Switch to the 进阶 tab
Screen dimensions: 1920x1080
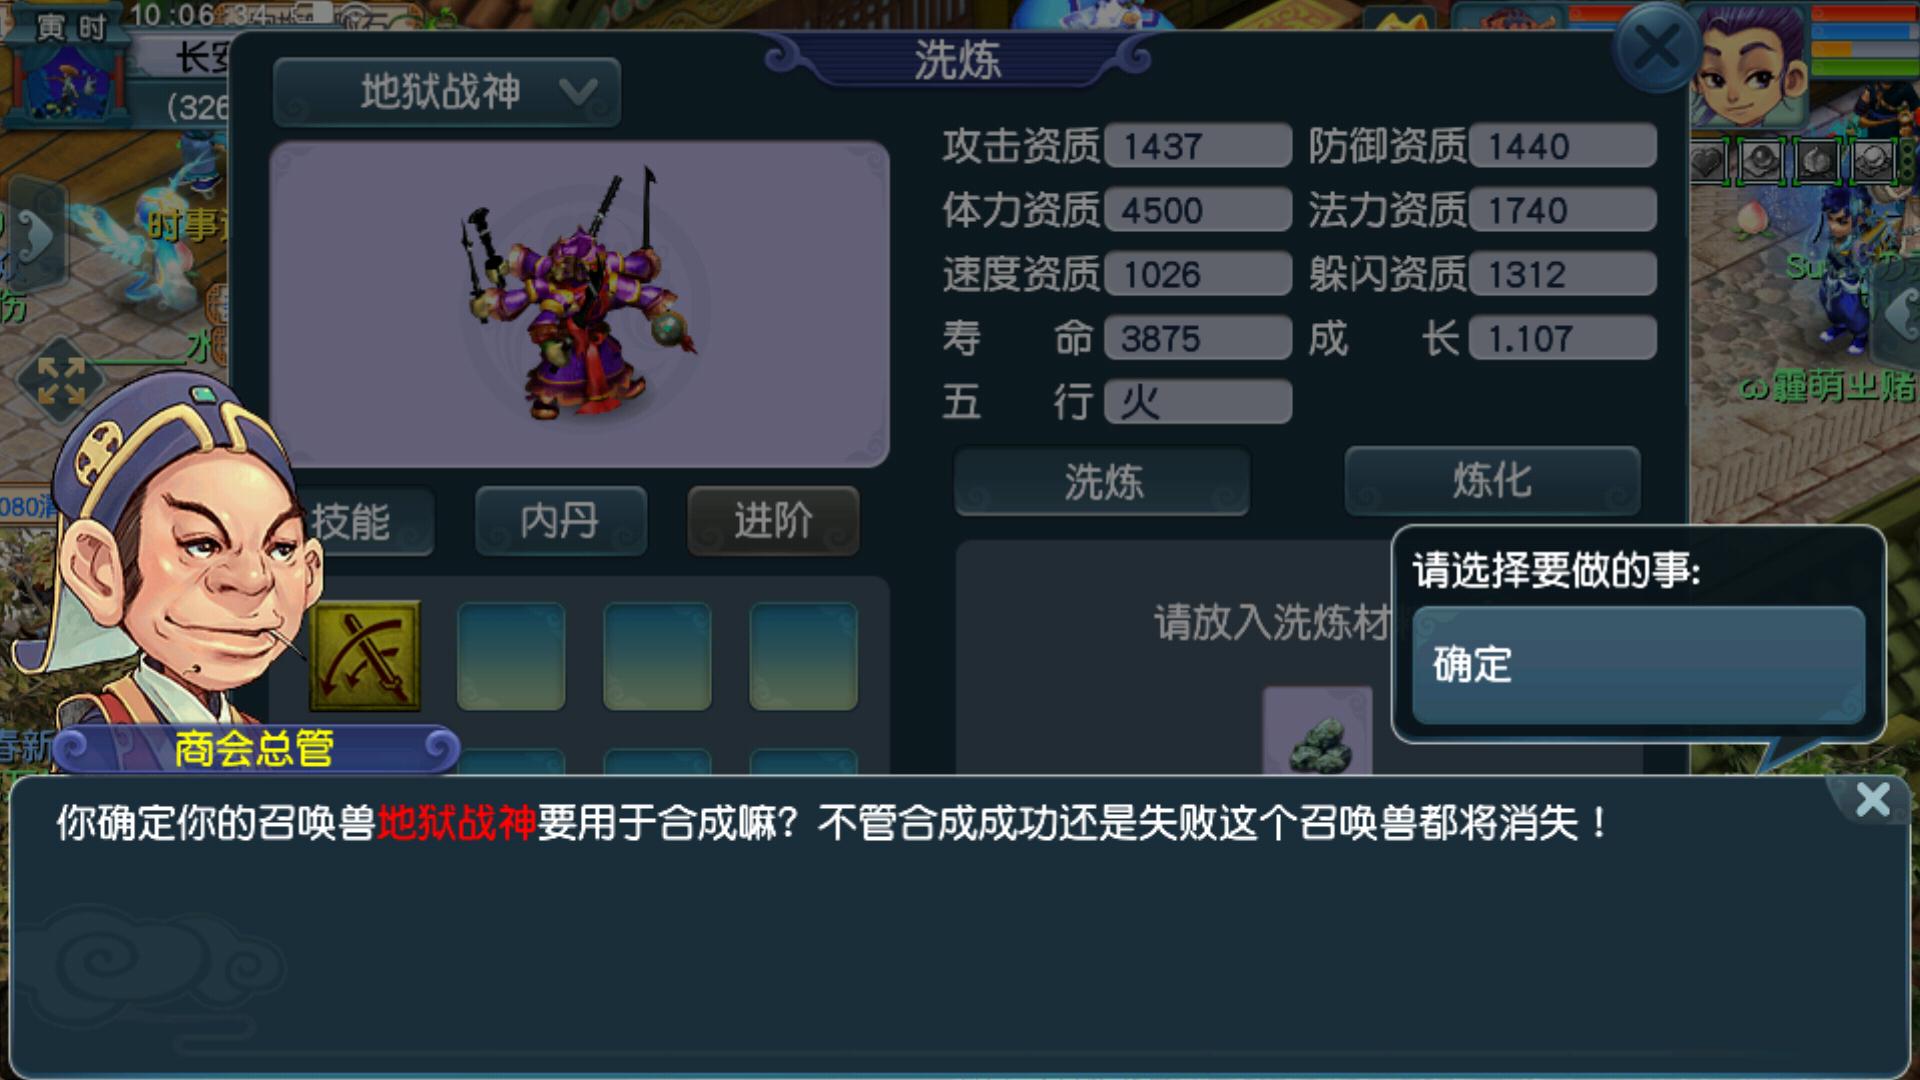(x=773, y=521)
